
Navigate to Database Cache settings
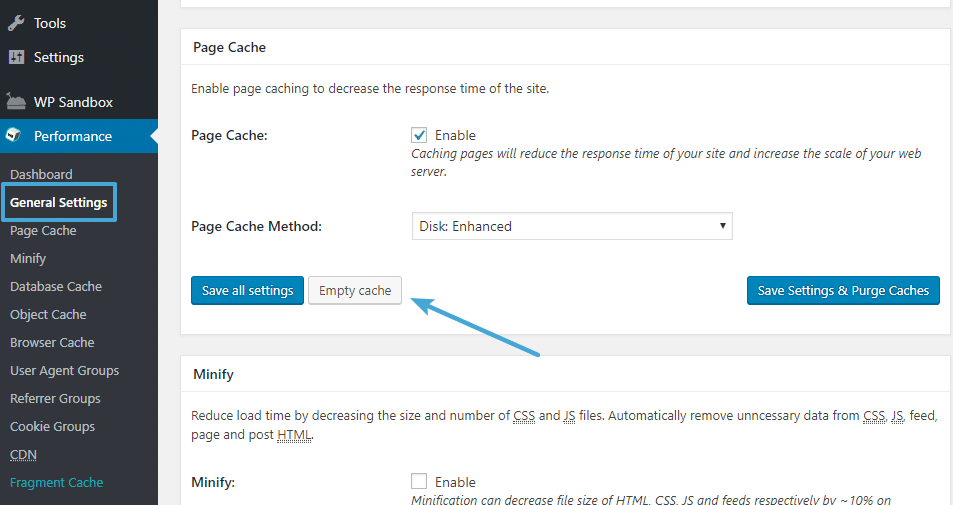pyautogui.click(x=56, y=286)
